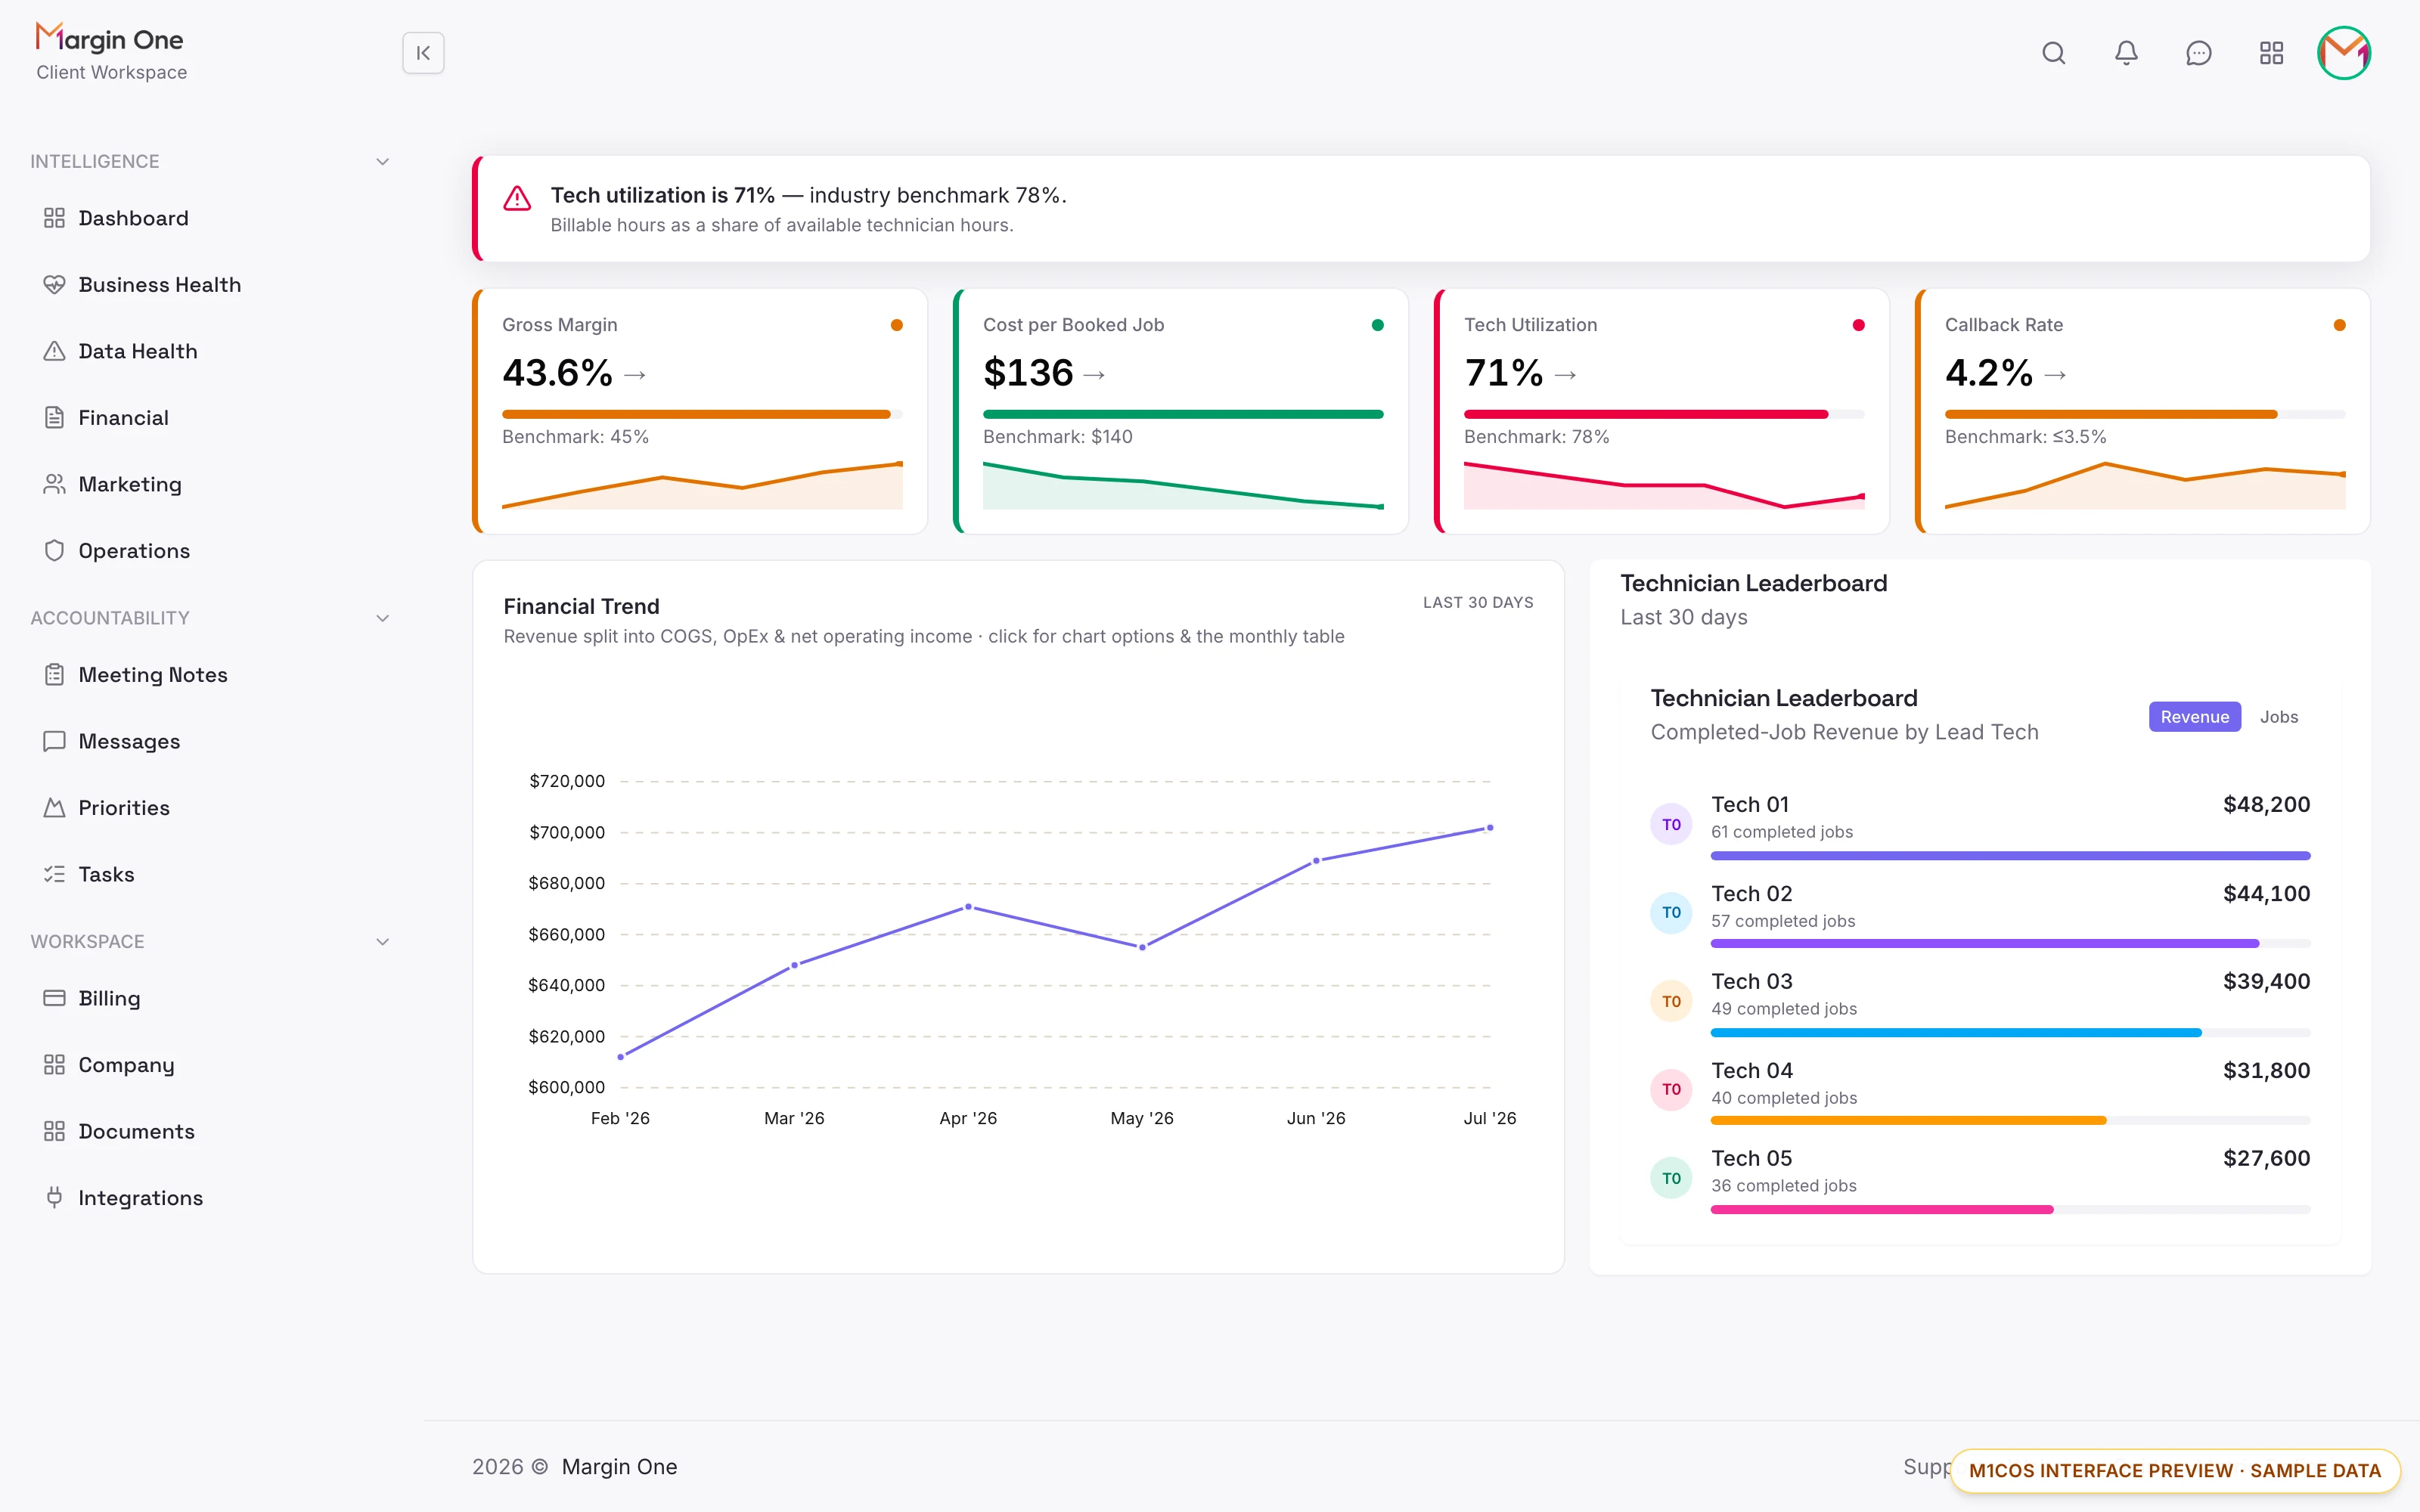Viewport: 2420px width, 1512px height.
Task: Click the M1COS Interface Preview badge
Action: 2175,1470
